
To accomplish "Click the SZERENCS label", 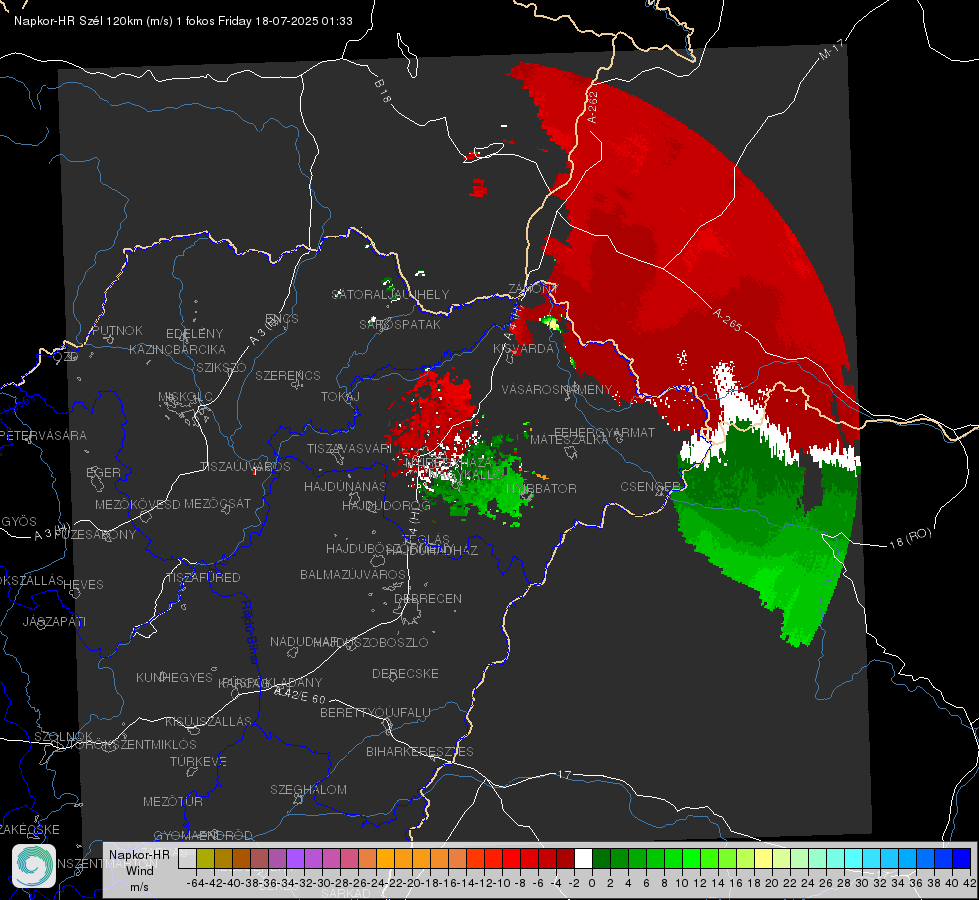I will click(x=288, y=375).
